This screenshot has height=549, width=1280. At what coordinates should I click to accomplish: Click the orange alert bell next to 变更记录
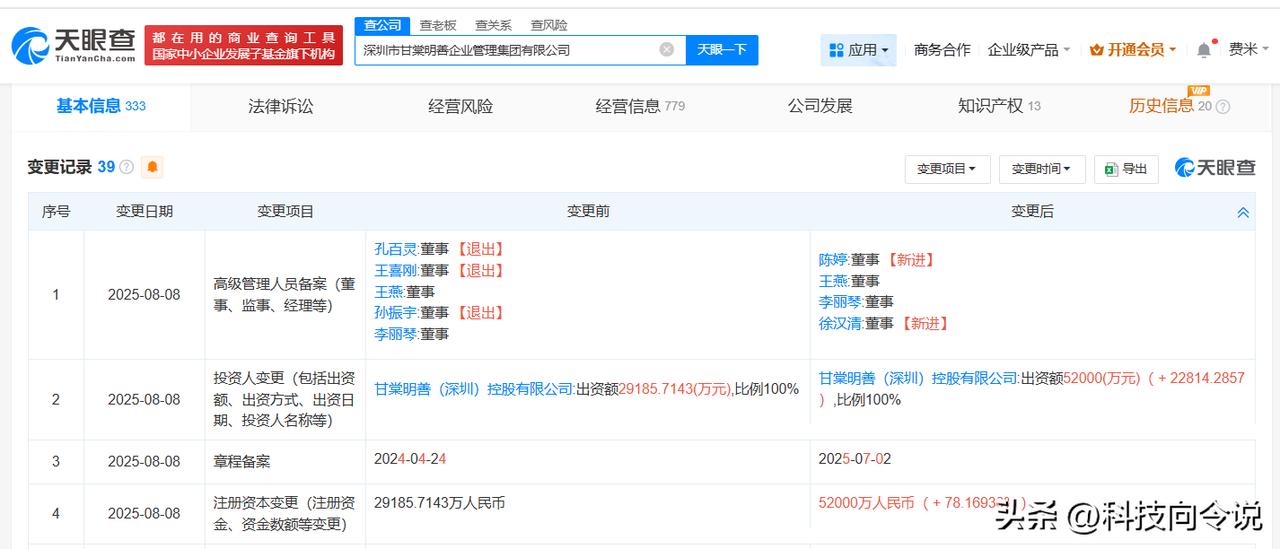[152, 167]
